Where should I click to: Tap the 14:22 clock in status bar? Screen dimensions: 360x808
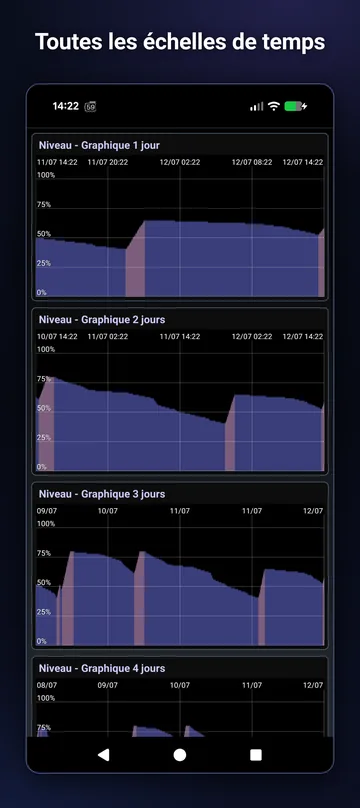pyautogui.click(x=65, y=106)
